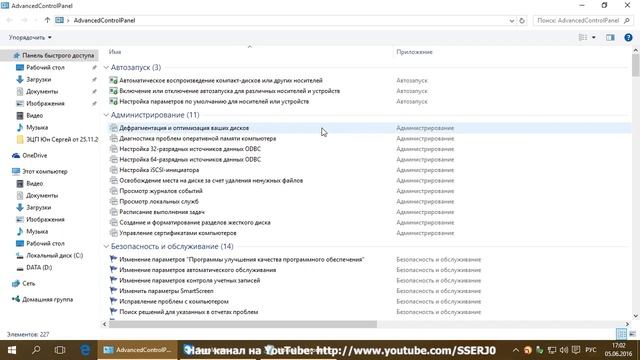Select 'Изменить параметры SmartScreen' item
The width and height of the screenshot is (640, 360).
tap(166, 291)
